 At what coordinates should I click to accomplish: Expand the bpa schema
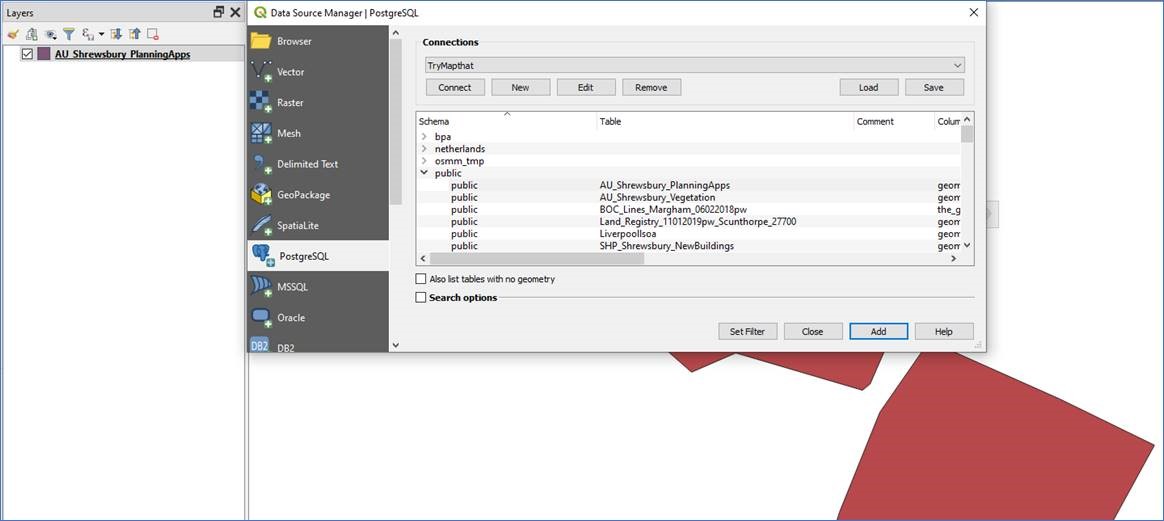pos(424,137)
